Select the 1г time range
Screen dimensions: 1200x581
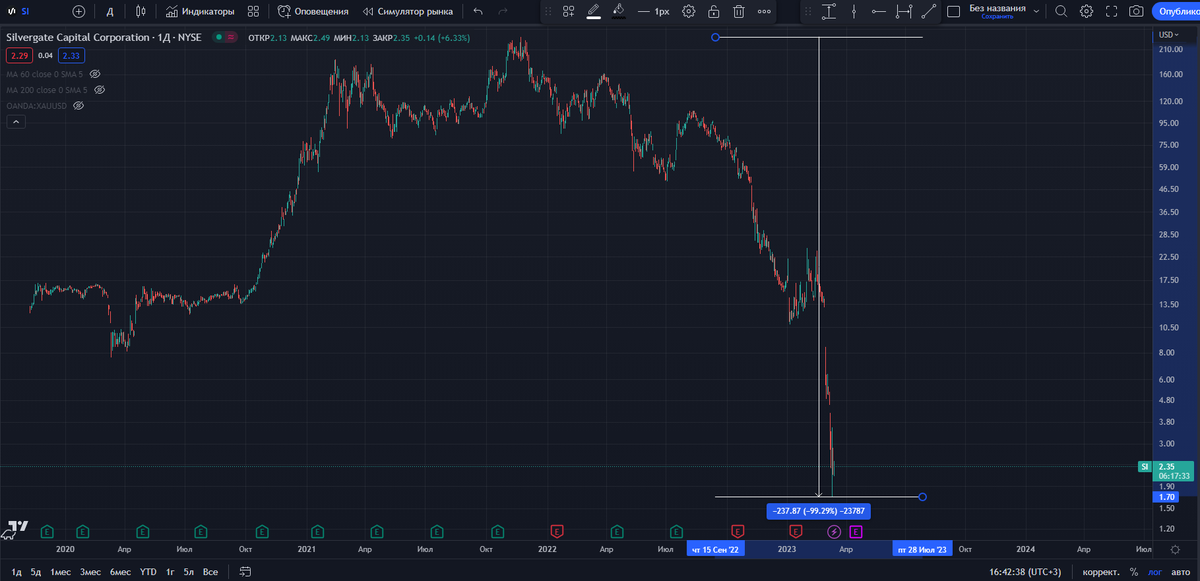[171, 571]
